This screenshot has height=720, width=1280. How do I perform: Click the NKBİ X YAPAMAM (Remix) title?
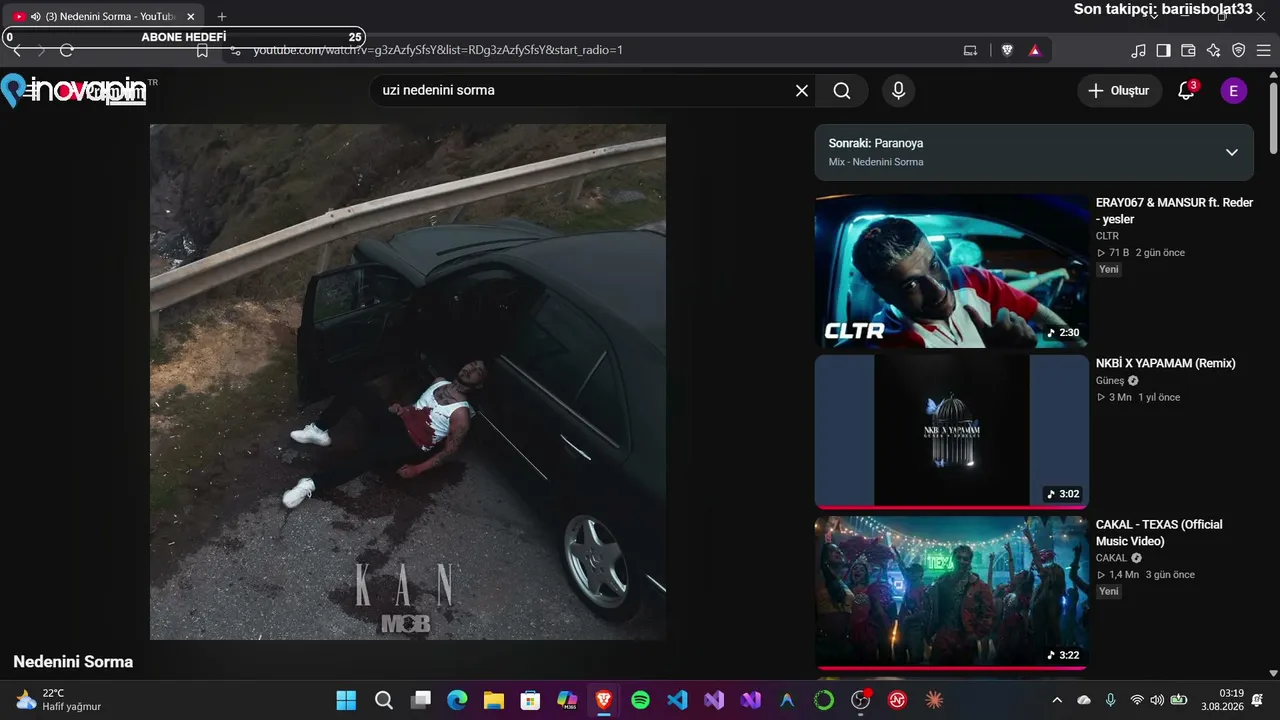tap(1166, 363)
